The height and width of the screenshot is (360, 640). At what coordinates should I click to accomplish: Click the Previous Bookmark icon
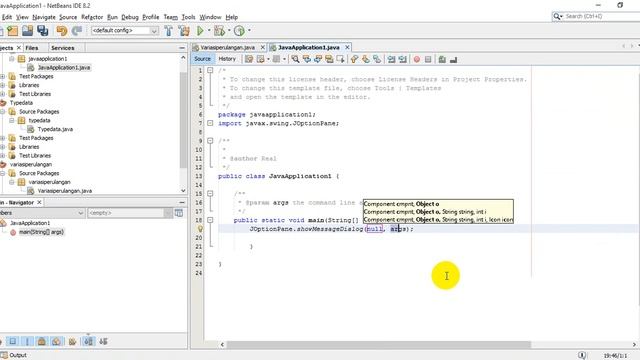(x=354, y=60)
